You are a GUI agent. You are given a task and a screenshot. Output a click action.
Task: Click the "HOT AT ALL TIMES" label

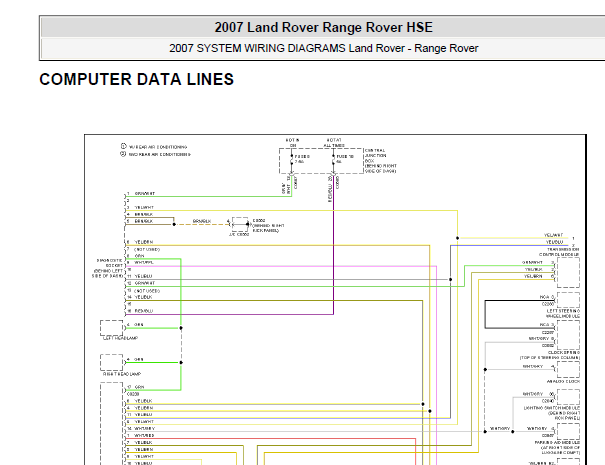click(x=334, y=142)
